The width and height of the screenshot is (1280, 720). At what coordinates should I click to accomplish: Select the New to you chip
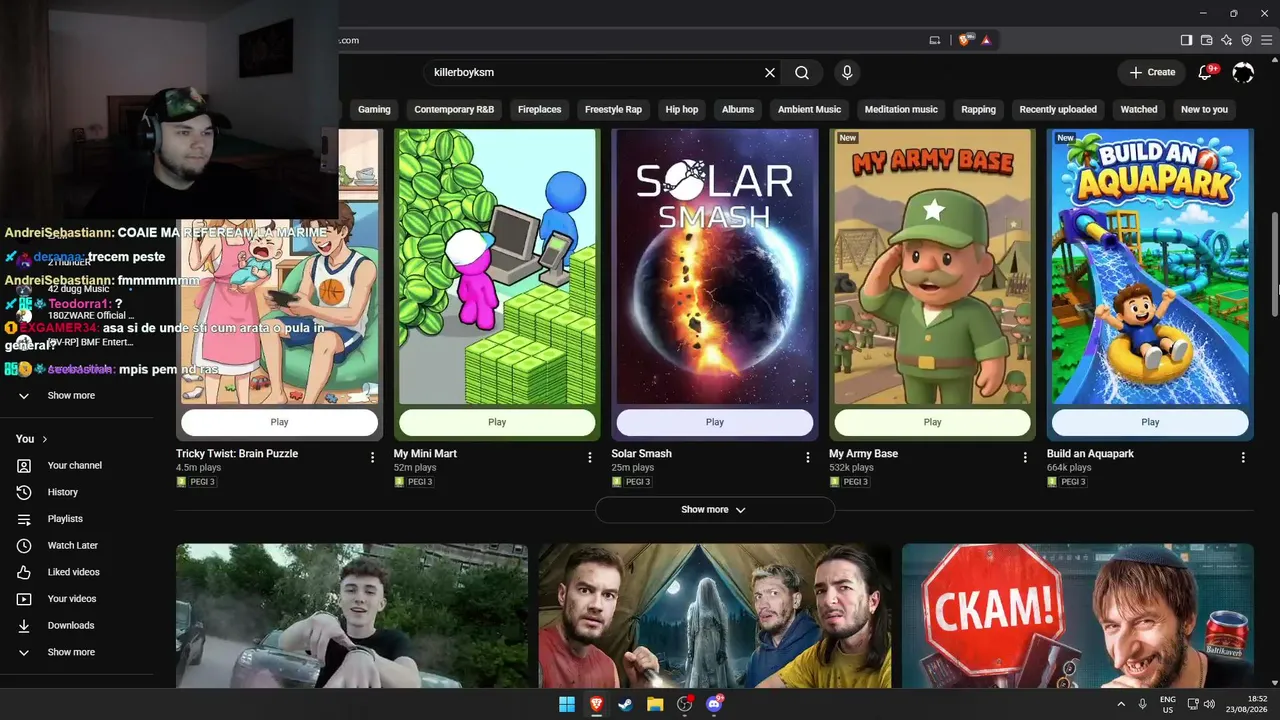click(1204, 110)
